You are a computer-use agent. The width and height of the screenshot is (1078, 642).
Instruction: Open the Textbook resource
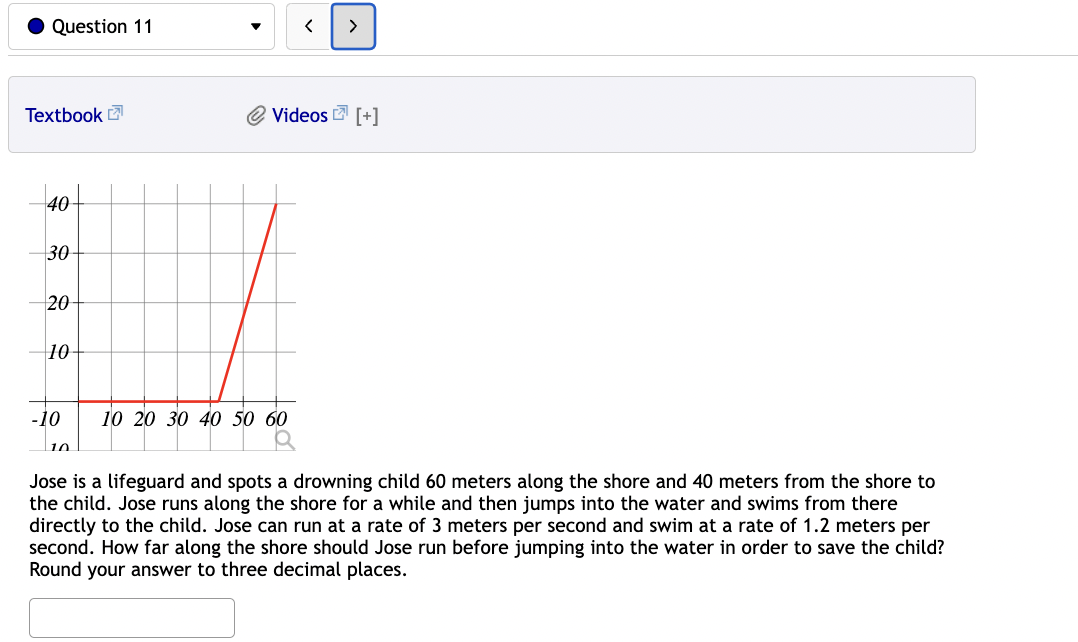[x=63, y=115]
